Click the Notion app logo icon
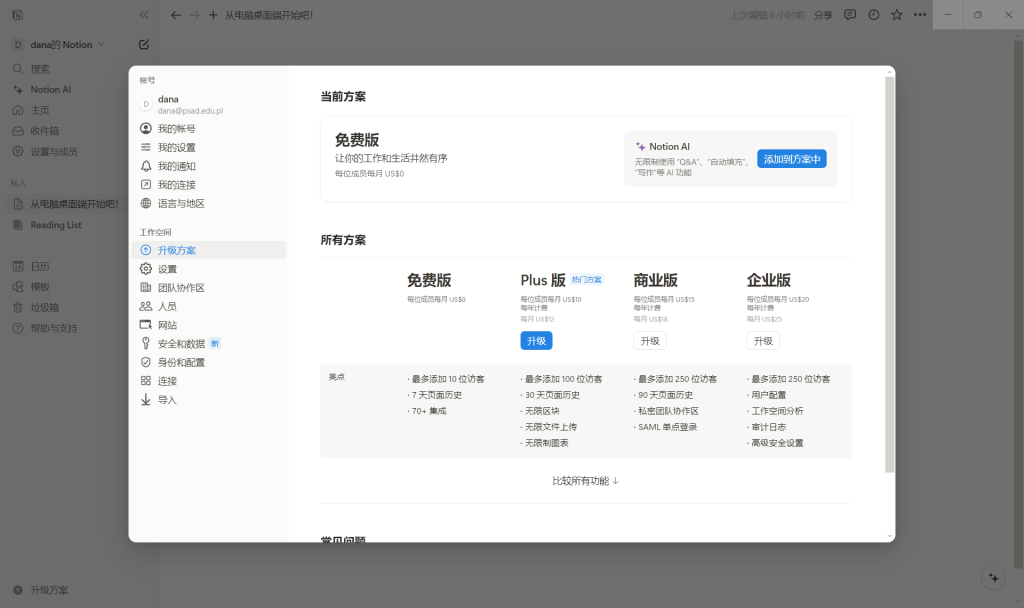This screenshot has height=608, width=1024. [x=18, y=15]
